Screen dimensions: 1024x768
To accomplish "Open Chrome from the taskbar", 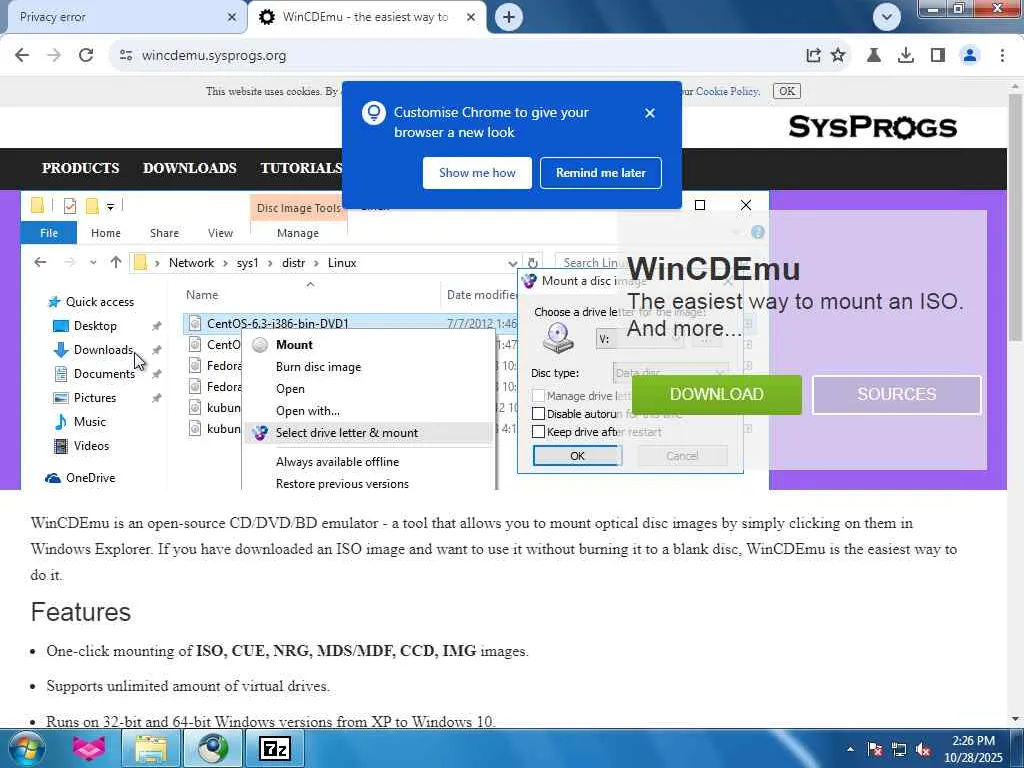I will pos(212,748).
